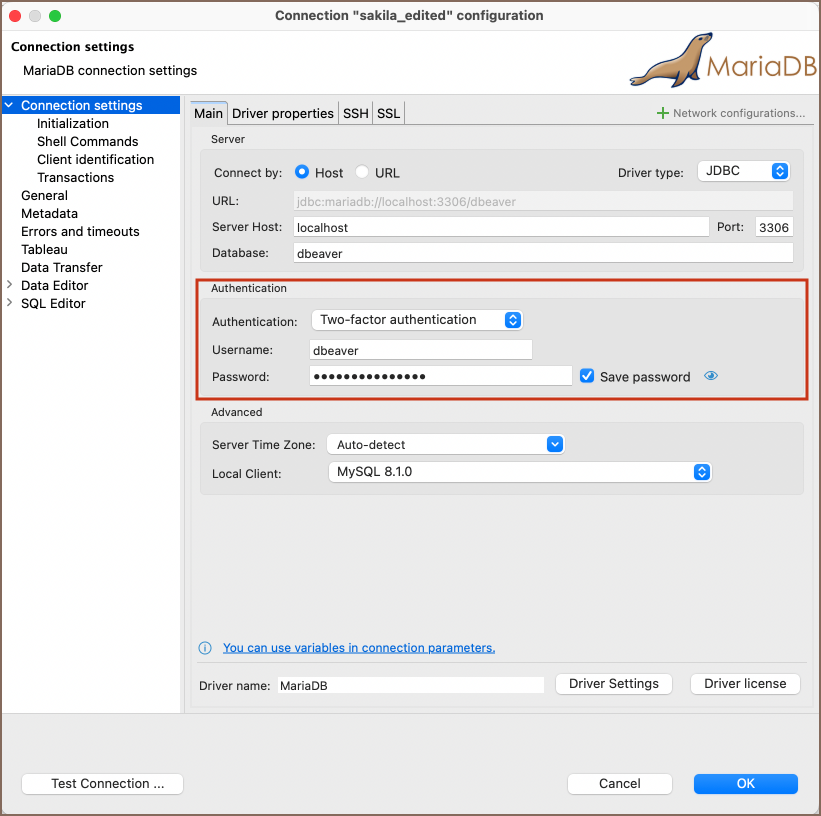The height and width of the screenshot is (816, 821).
Task: Open the Server Time Zone dropdown
Action: click(x=445, y=444)
